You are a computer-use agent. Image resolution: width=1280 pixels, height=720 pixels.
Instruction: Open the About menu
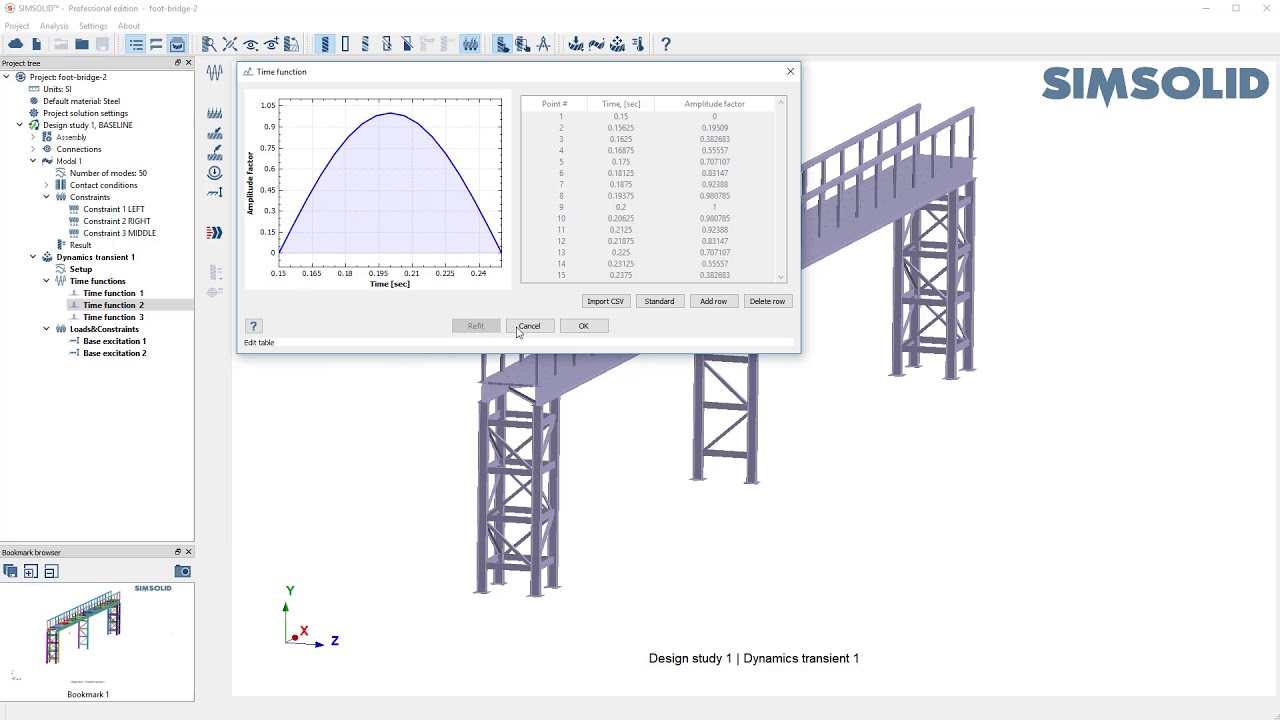[x=129, y=26]
